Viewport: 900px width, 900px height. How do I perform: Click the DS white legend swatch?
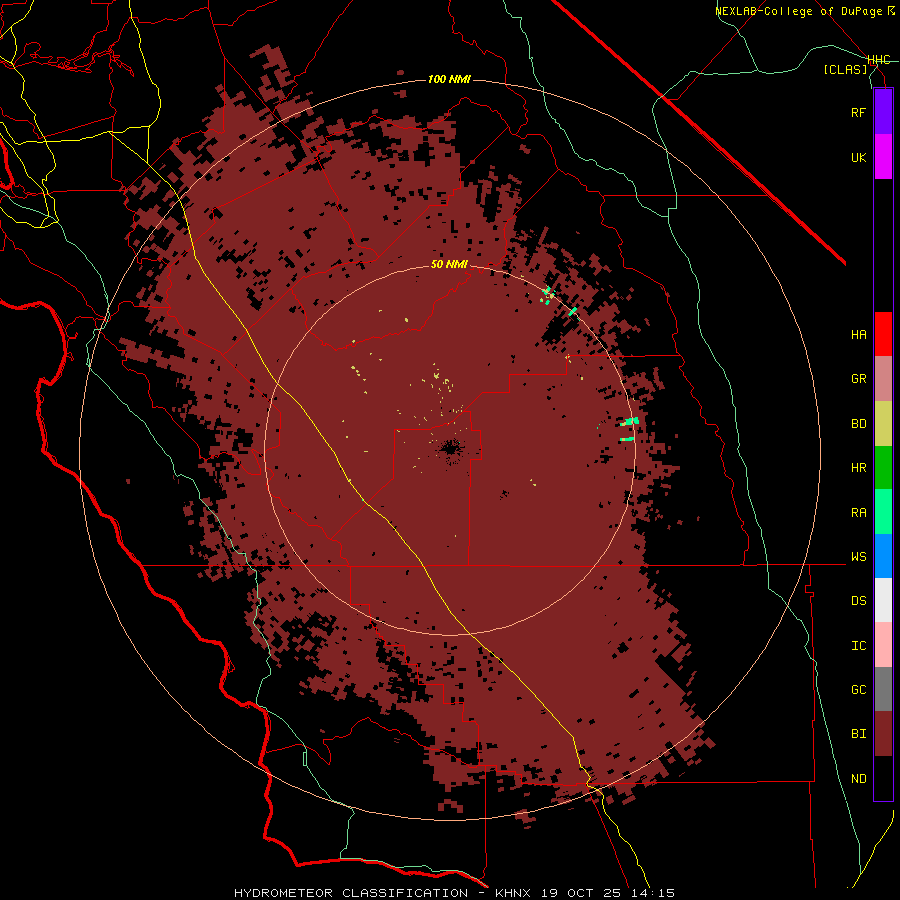click(x=883, y=600)
